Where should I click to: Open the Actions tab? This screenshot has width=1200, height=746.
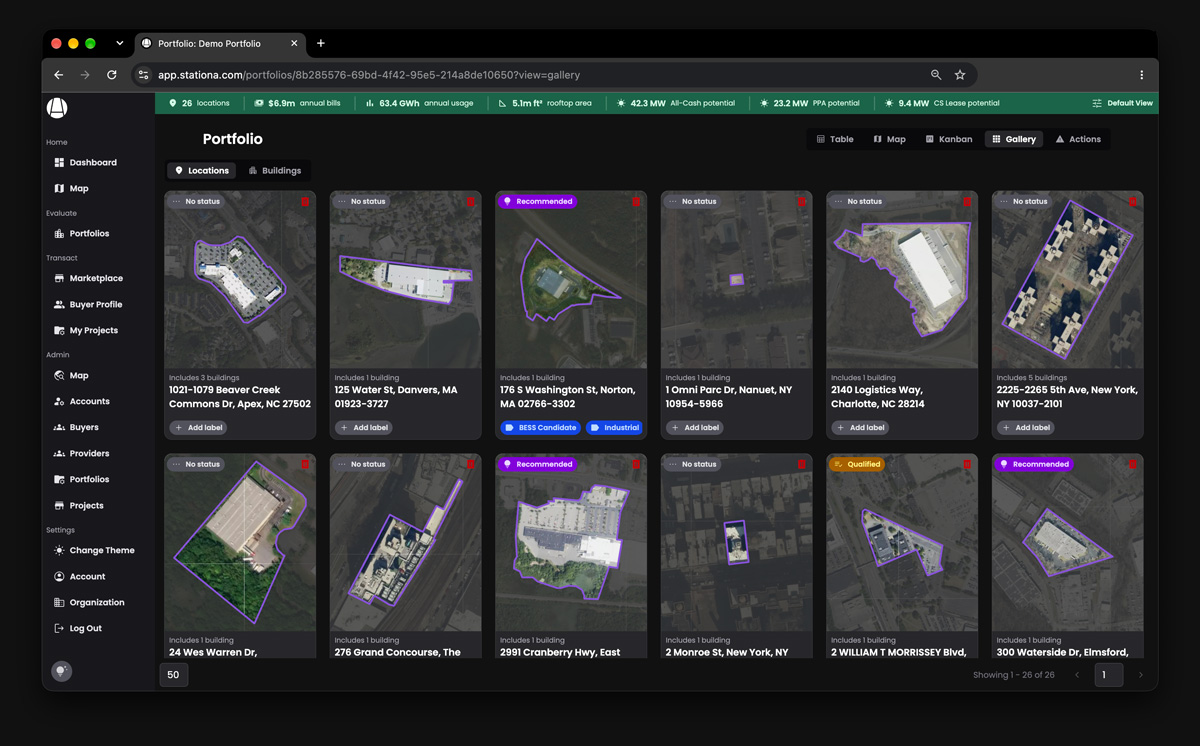click(x=1078, y=139)
